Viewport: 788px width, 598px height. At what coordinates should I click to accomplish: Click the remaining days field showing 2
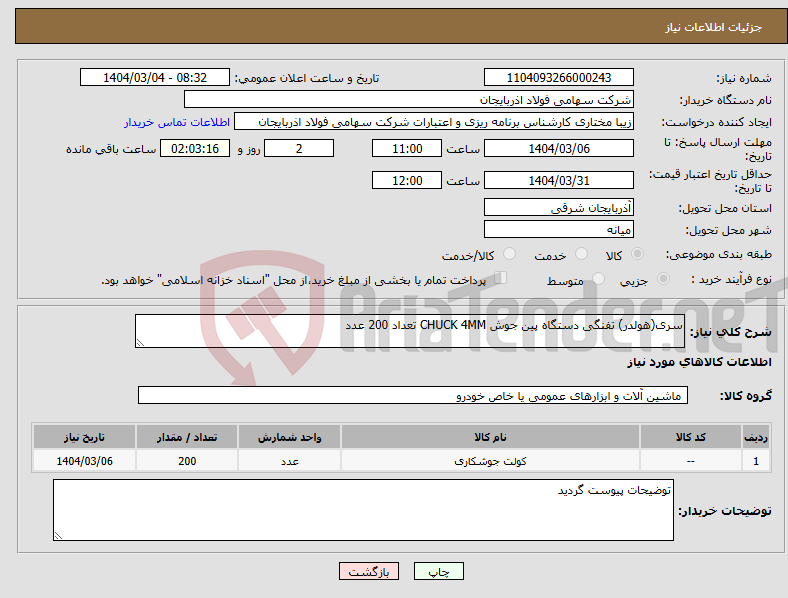tap(299, 148)
